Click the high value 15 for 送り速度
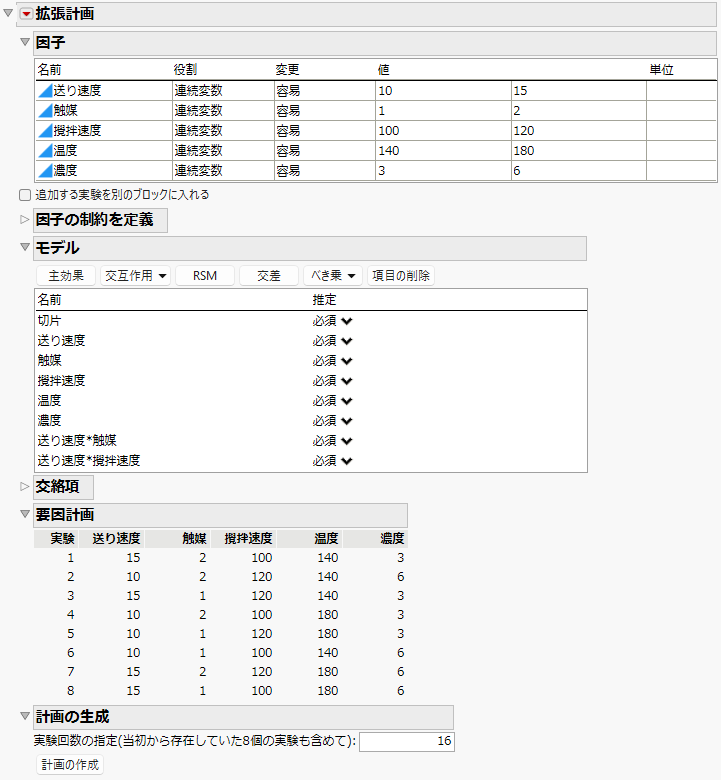 pos(579,91)
